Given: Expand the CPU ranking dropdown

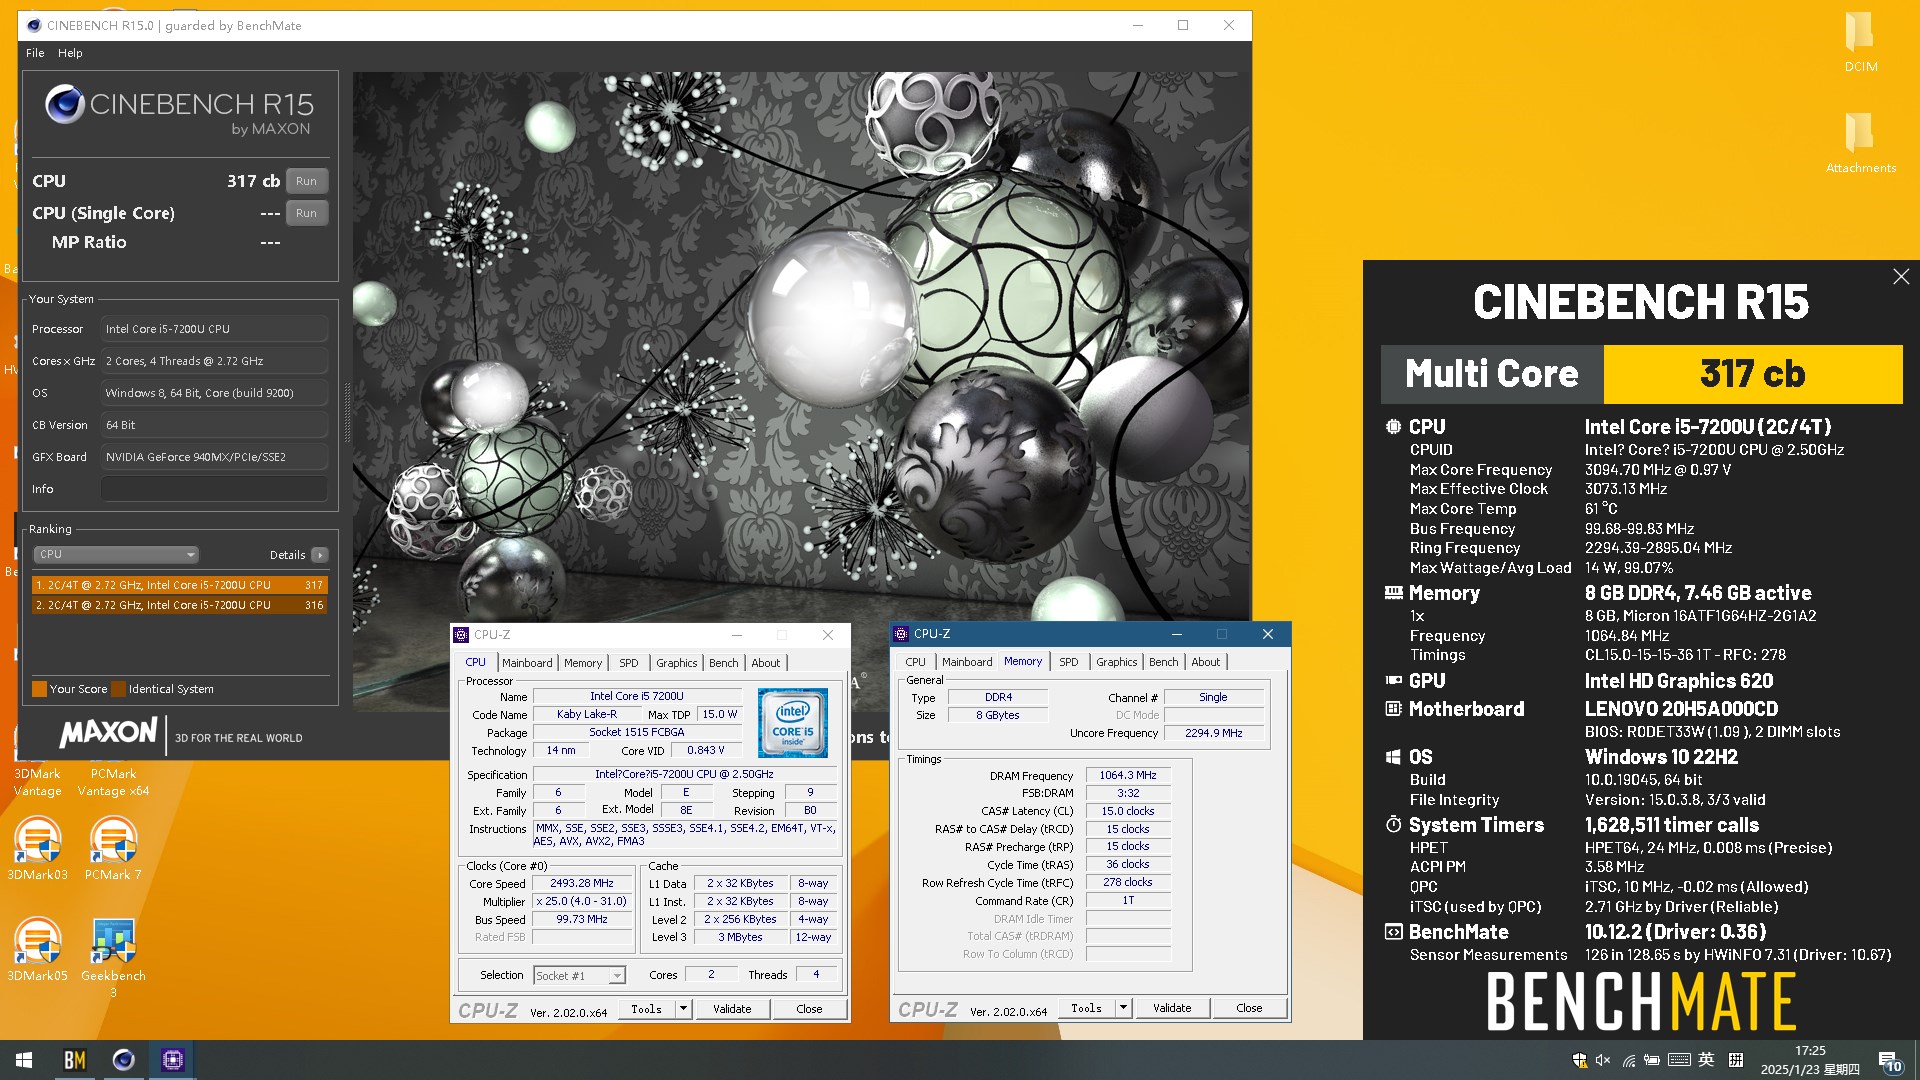Looking at the screenshot, I should pos(116,555).
